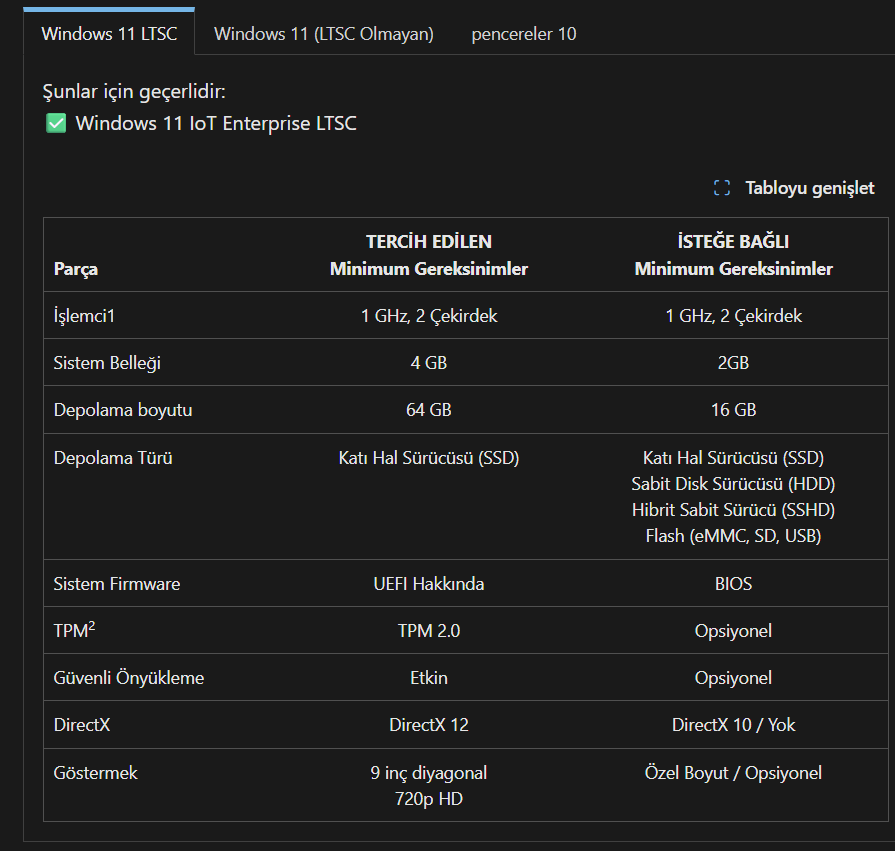Click Sabit Disk Sürücüsü (HDD) text
895x851 pixels.
(733, 484)
